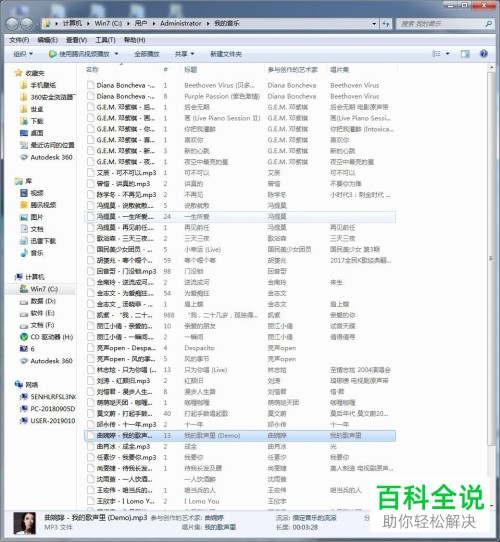Select the Diana Boncheva file titled Purple Passion
Image resolution: width=500 pixels, height=542 pixels.
coord(240,96)
